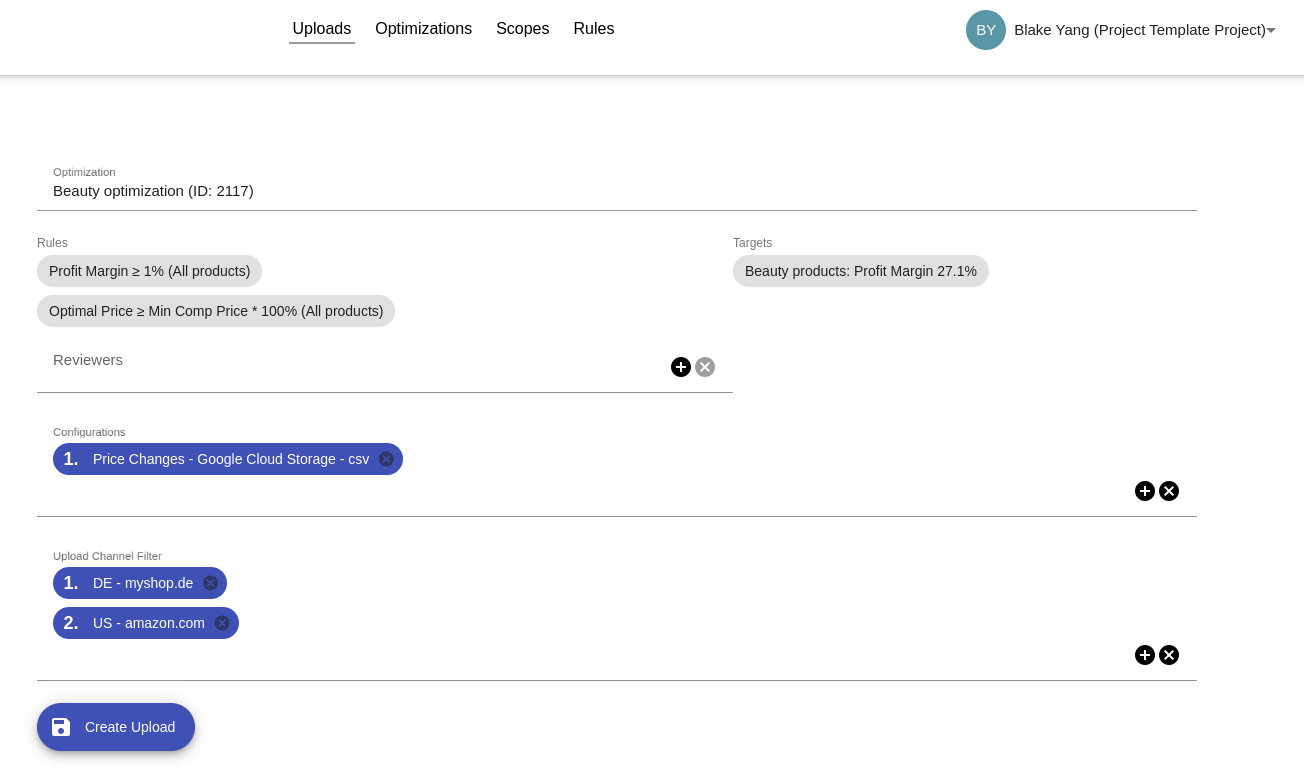Clear reviewers with the grey X icon
Image resolution: width=1304 pixels, height=773 pixels.
point(705,367)
